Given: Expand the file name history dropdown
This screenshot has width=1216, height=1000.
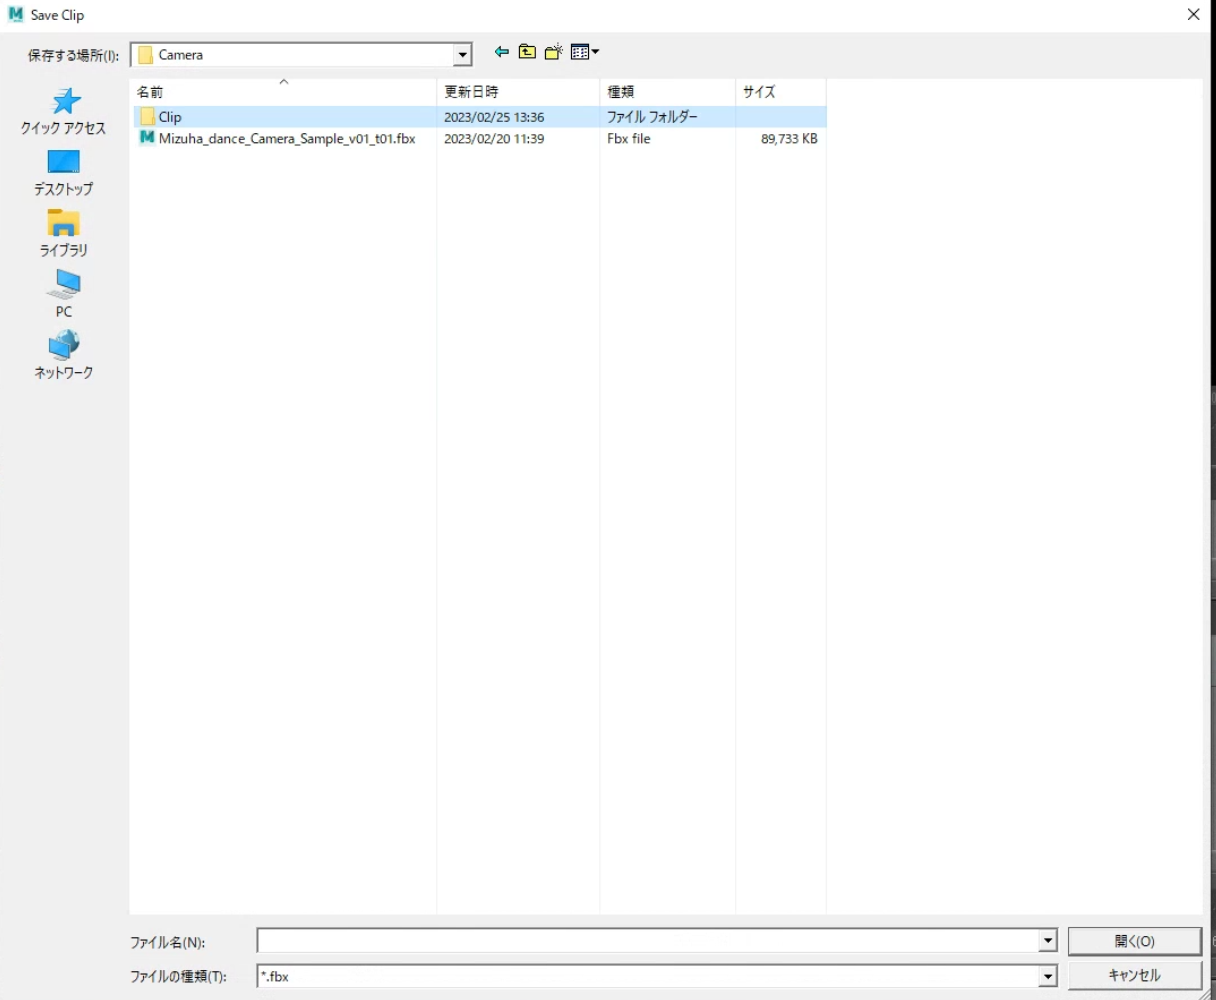Looking at the screenshot, I should (x=1047, y=941).
